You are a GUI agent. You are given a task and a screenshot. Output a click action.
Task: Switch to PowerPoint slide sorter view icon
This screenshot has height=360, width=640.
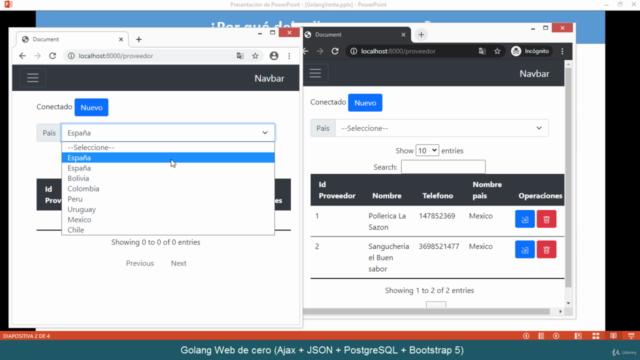tap(596, 336)
